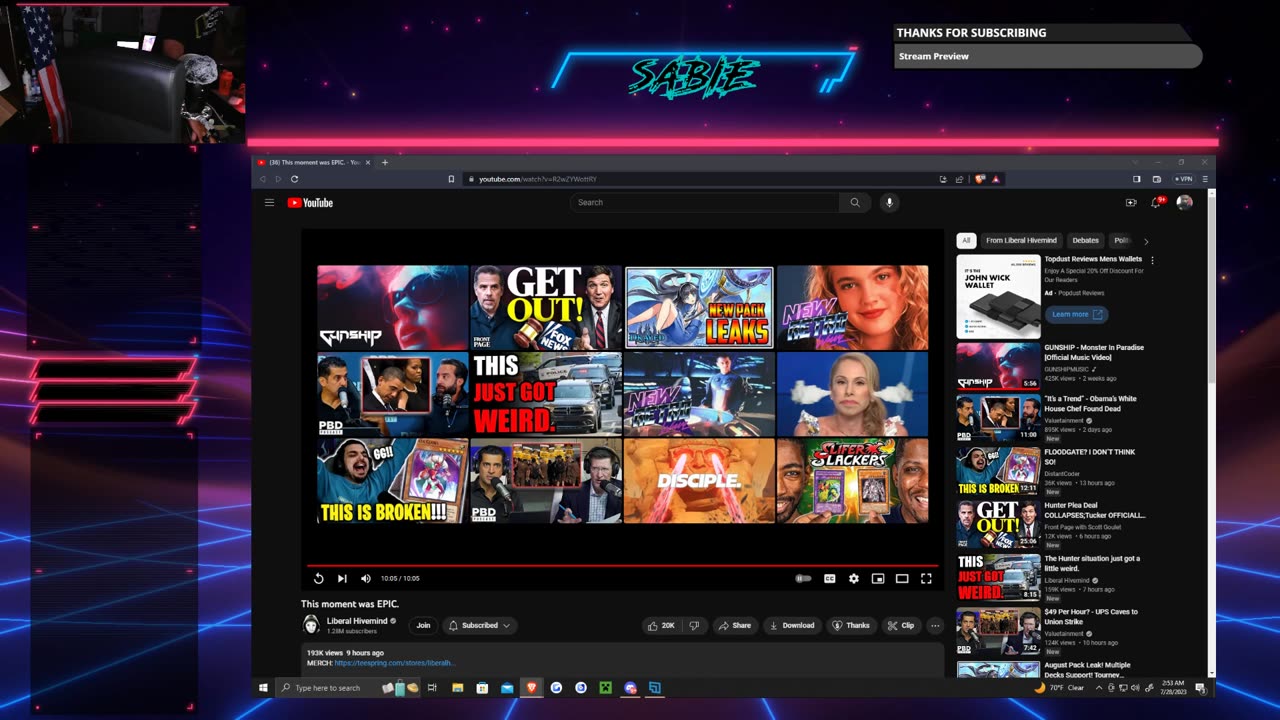The width and height of the screenshot is (1280, 720).
Task: Open the teespring MERCH link
Action: coord(395,663)
